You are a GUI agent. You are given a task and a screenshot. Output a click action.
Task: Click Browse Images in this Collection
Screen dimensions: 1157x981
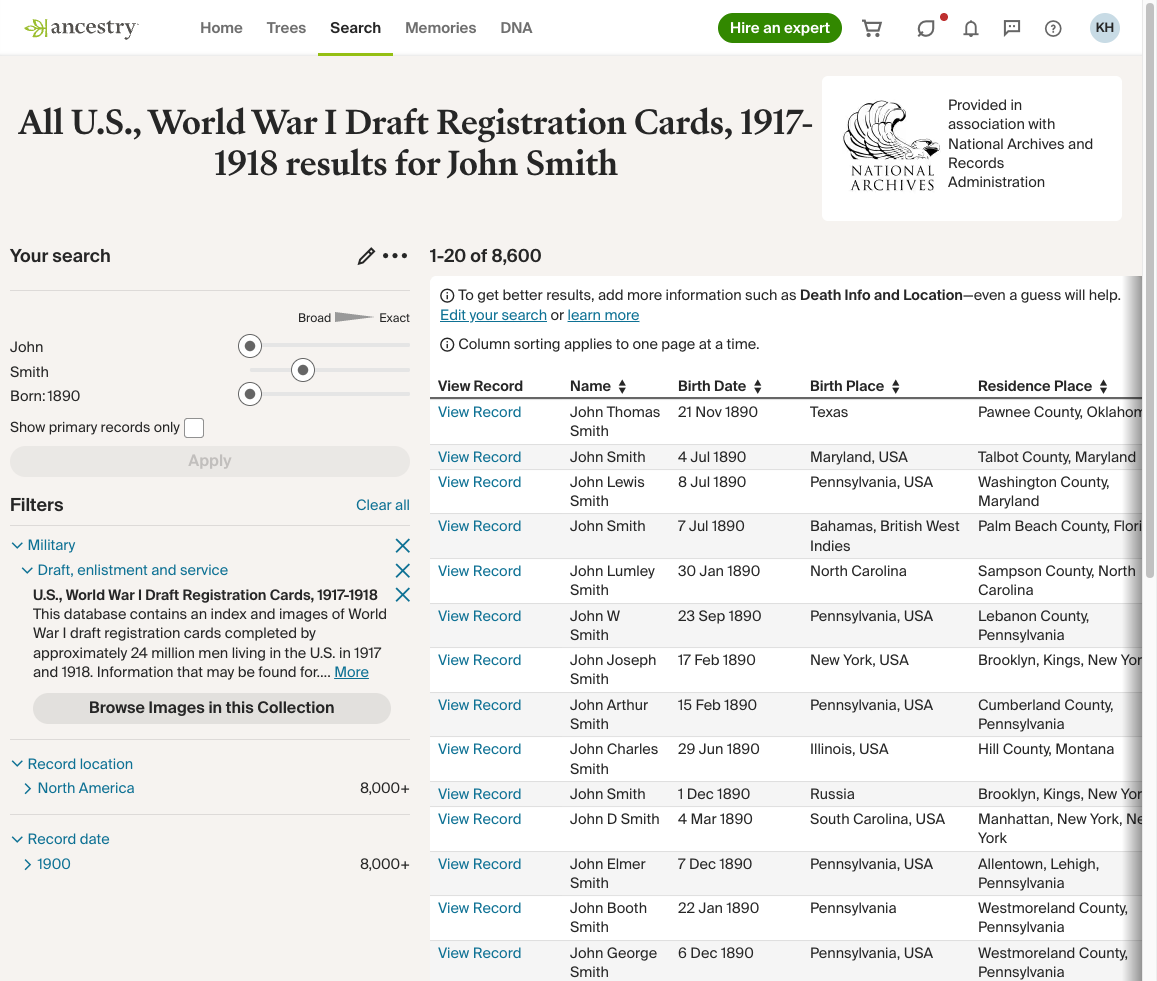[211, 707]
